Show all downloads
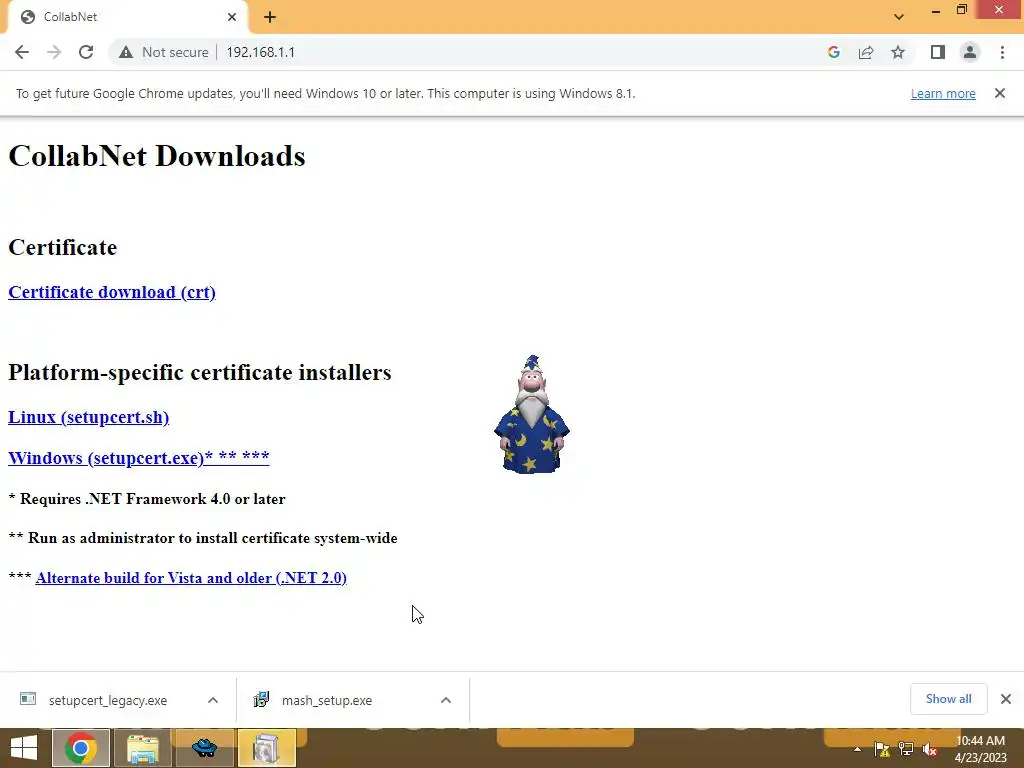 (x=948, y=699)
